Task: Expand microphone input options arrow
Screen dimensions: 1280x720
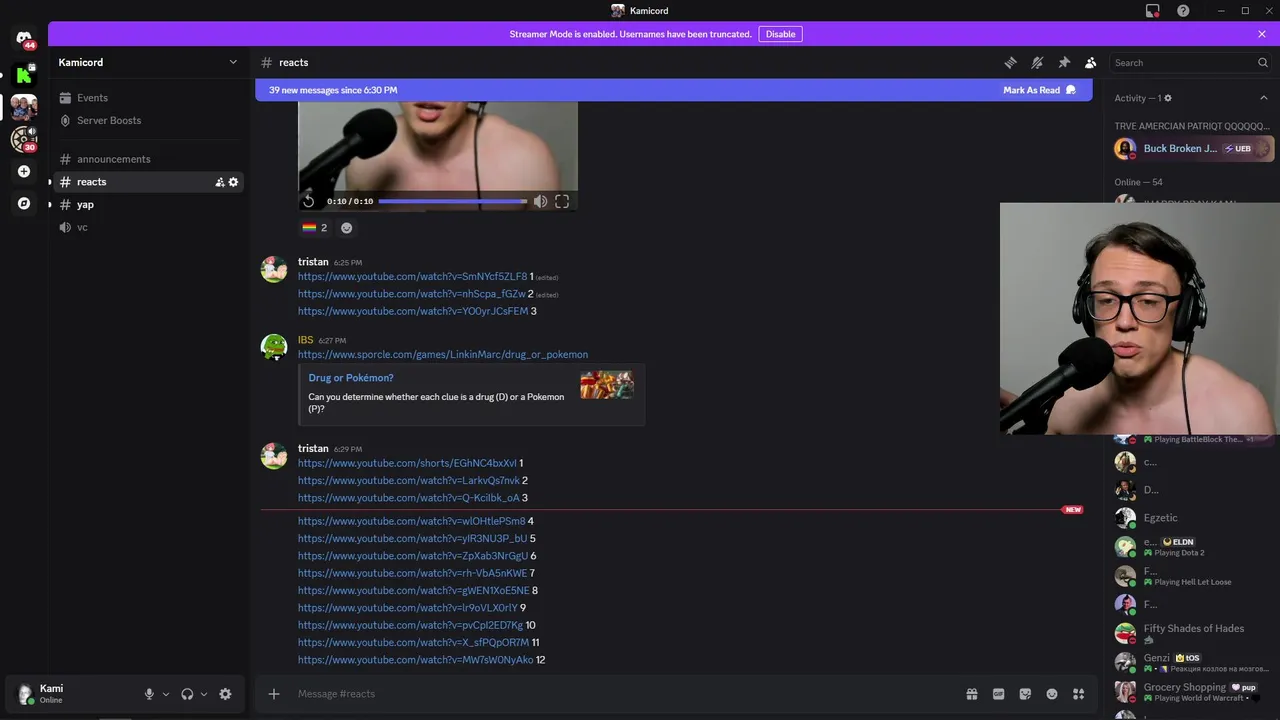Action: [166, 694]
